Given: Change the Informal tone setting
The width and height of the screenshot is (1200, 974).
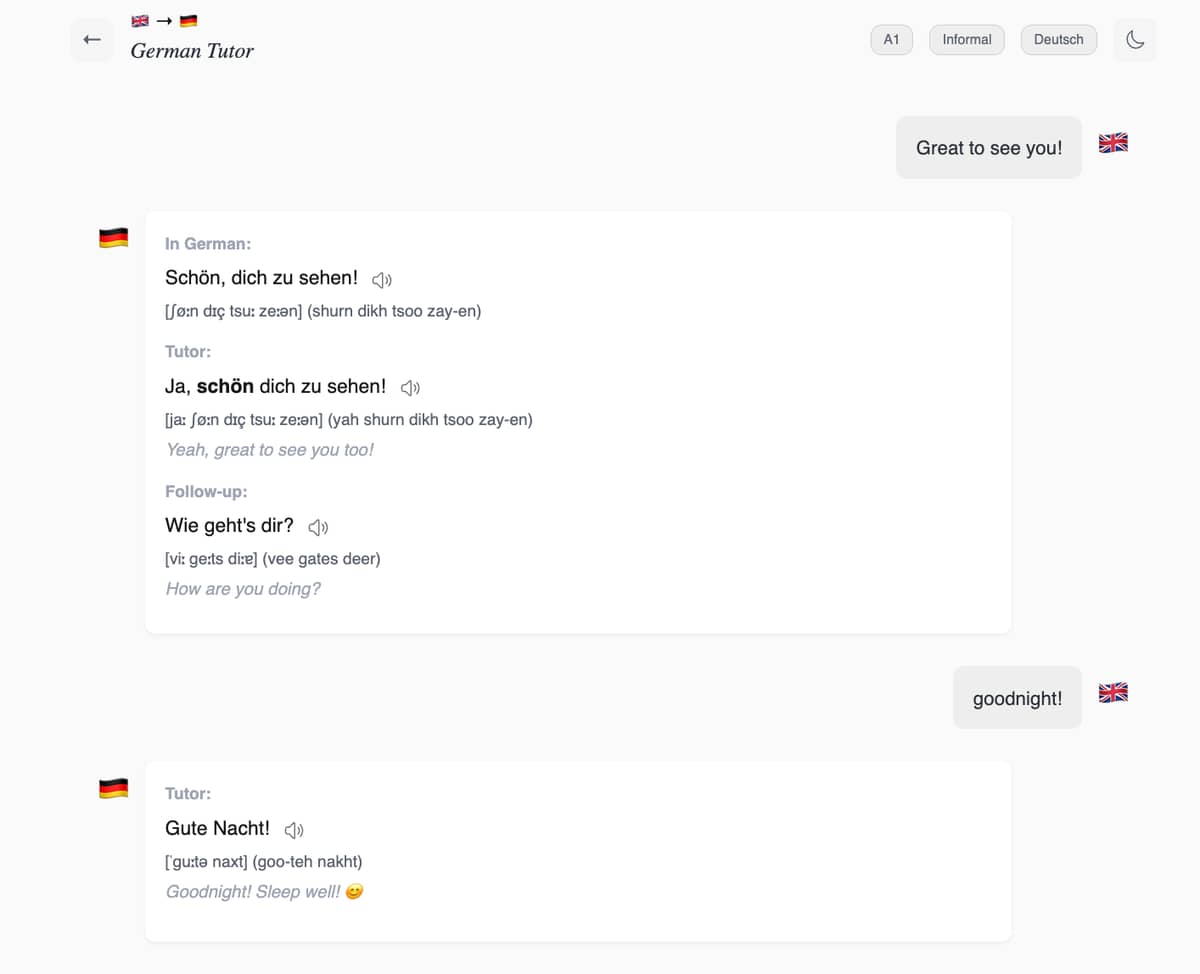Looking at the screenshot, I should click(967, 40).
